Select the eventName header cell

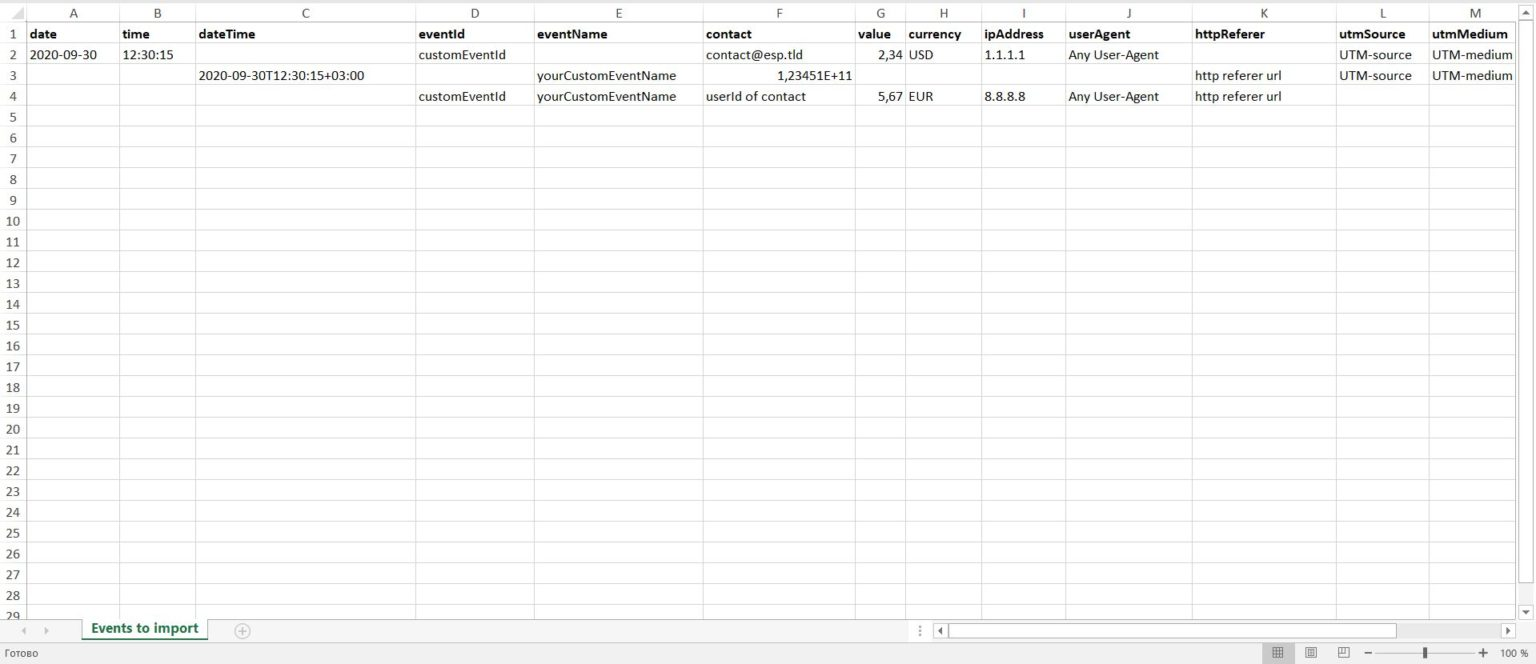(618, 34)
